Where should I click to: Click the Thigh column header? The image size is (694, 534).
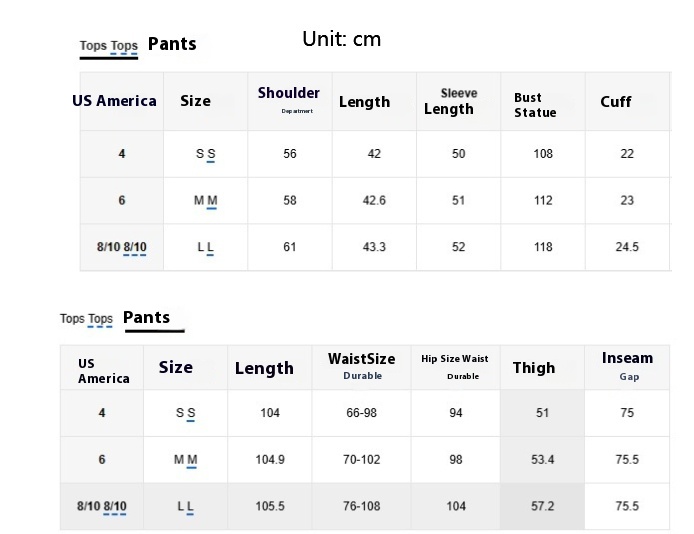tap(534, 368)
